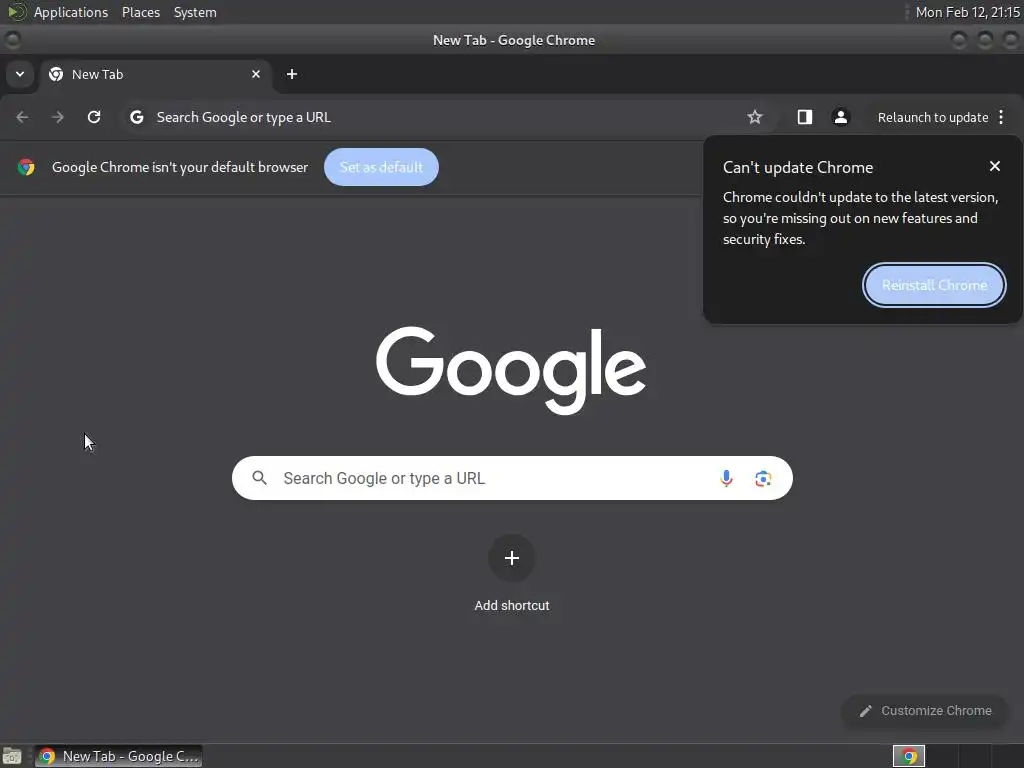The height and width of the screenshot is (768, 1024).
Task: Open the three-dot Chrome menu
Action: point(1001,117)
